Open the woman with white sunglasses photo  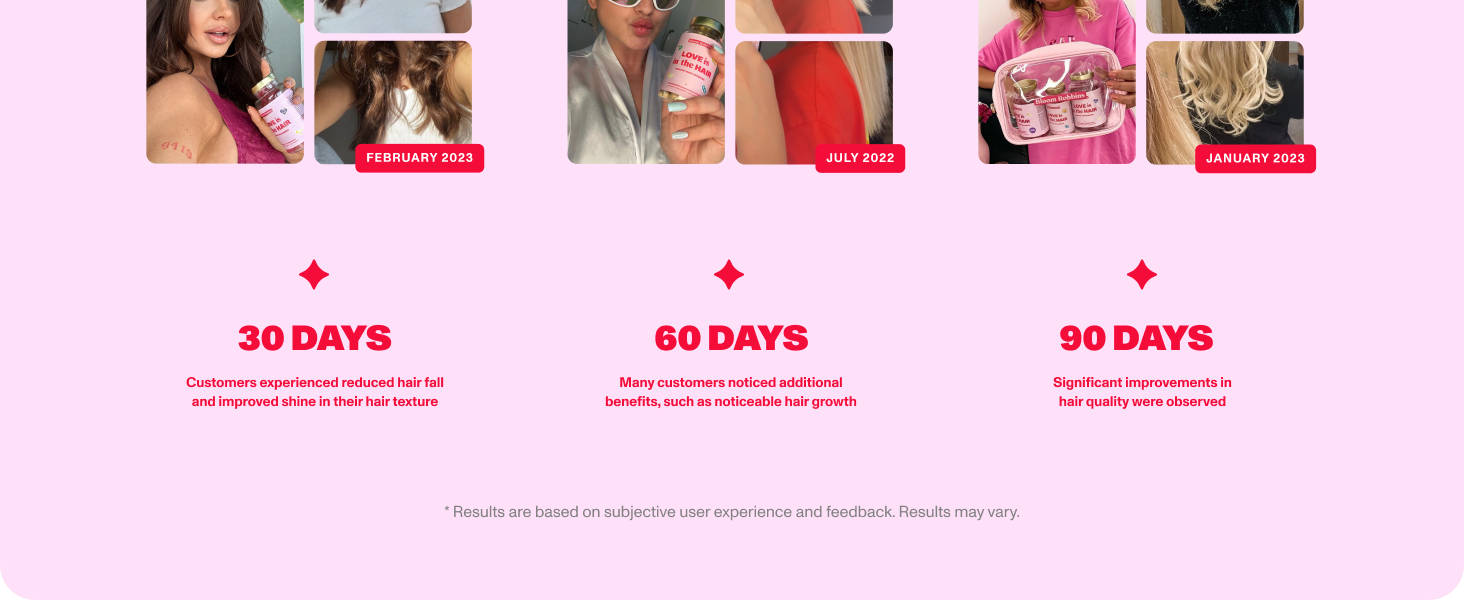click(x=646, y=82)
